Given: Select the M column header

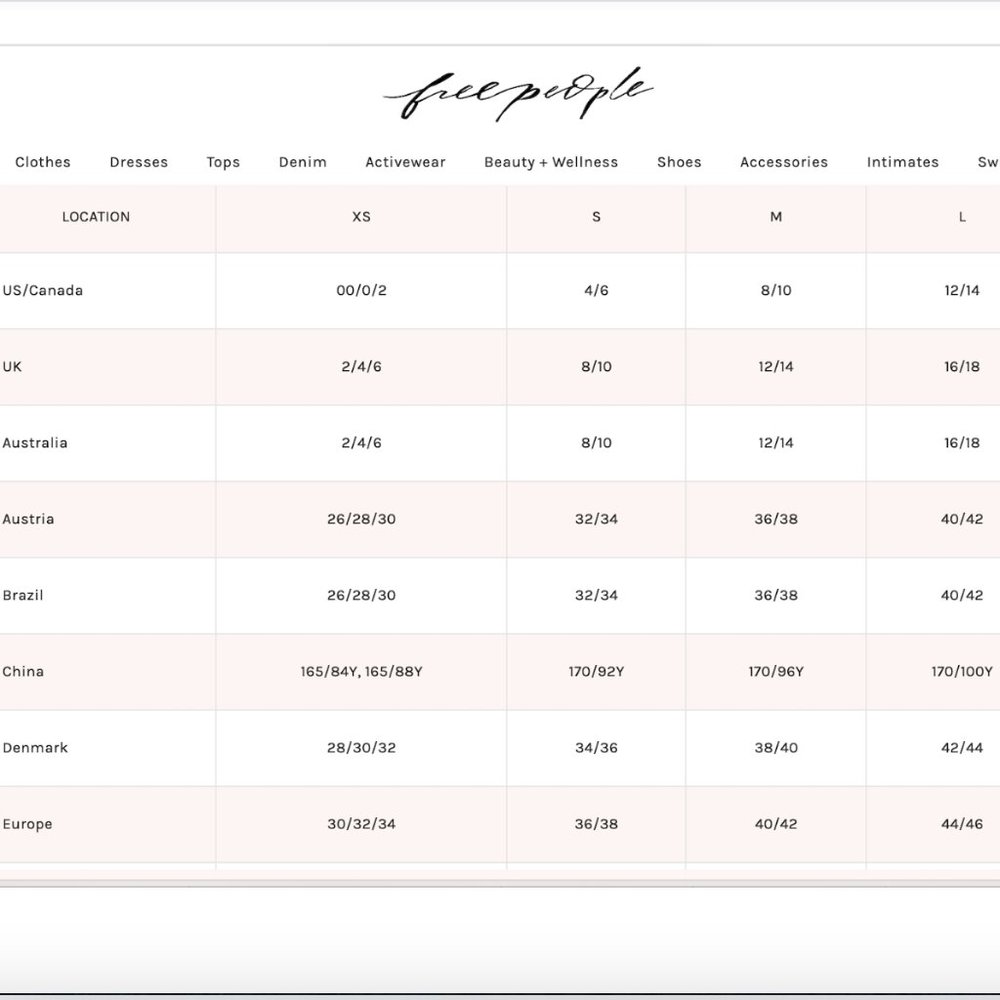Looking at the screenshot, I should [x=776, y=217].
